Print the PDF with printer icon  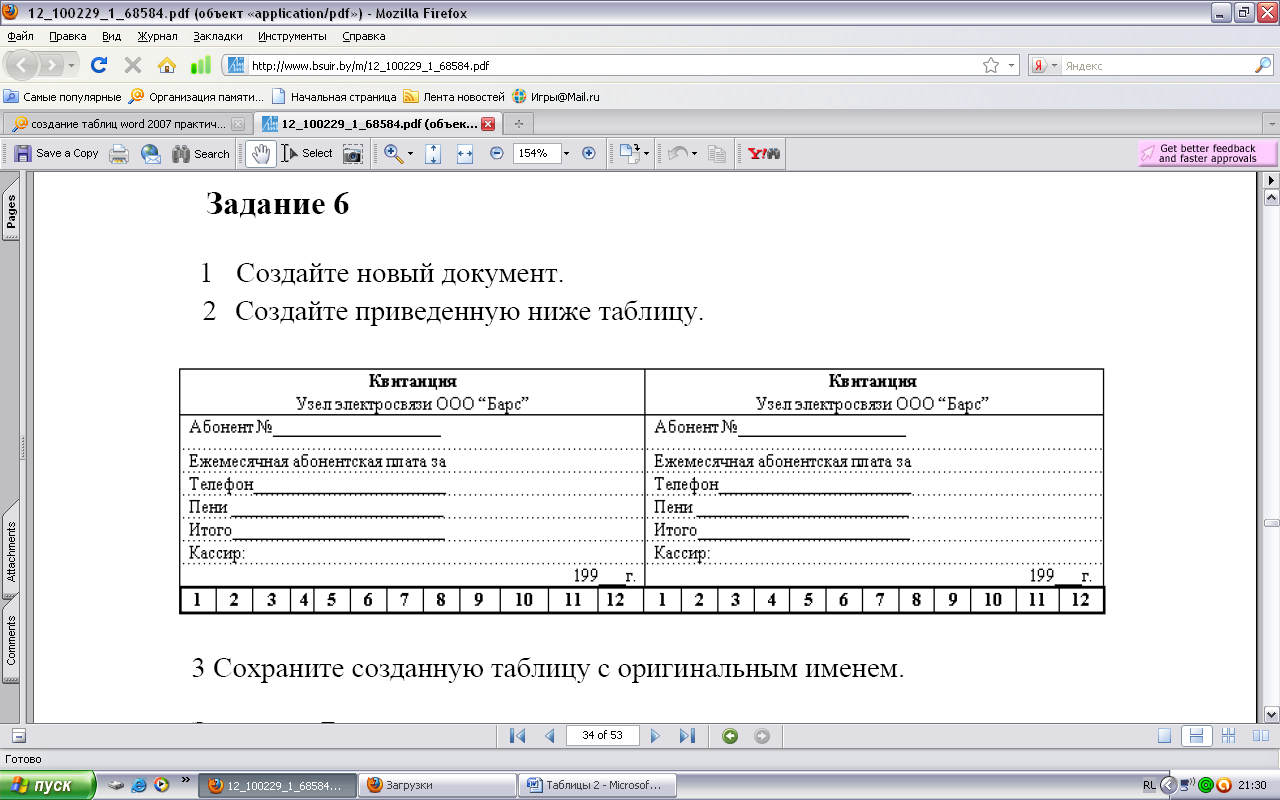119,153
